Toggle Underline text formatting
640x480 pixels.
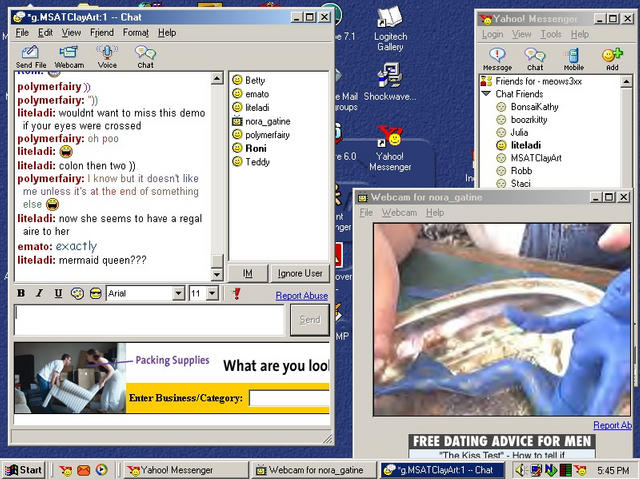[58, 293]
